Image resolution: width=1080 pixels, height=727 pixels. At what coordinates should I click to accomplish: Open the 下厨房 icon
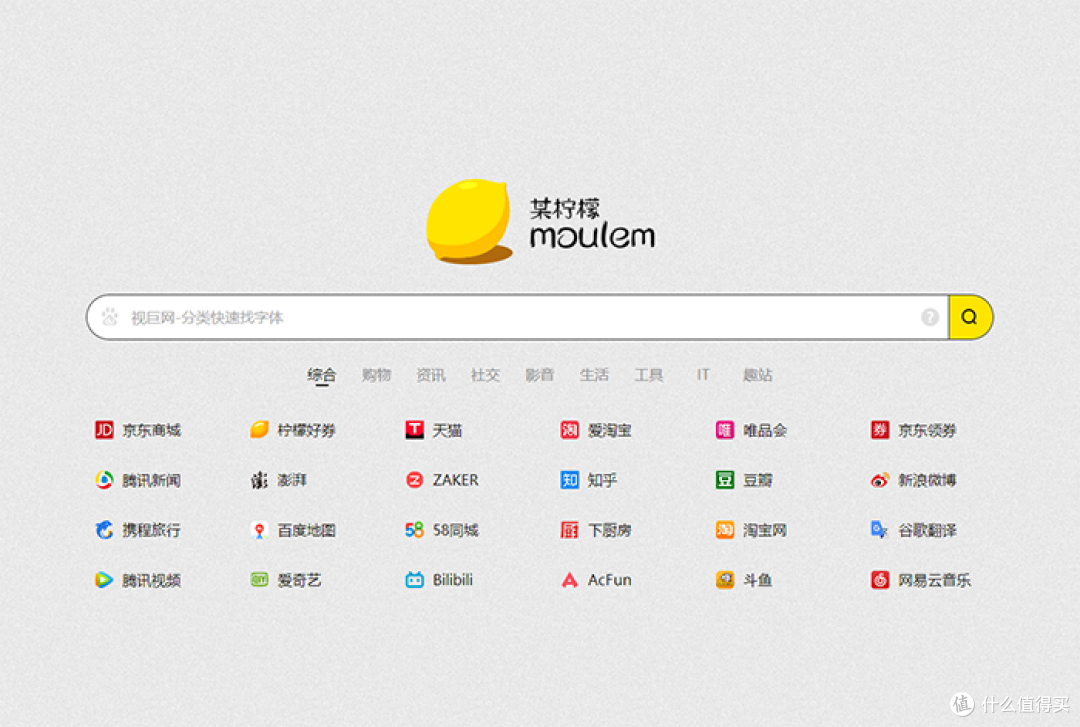point(570,530)
